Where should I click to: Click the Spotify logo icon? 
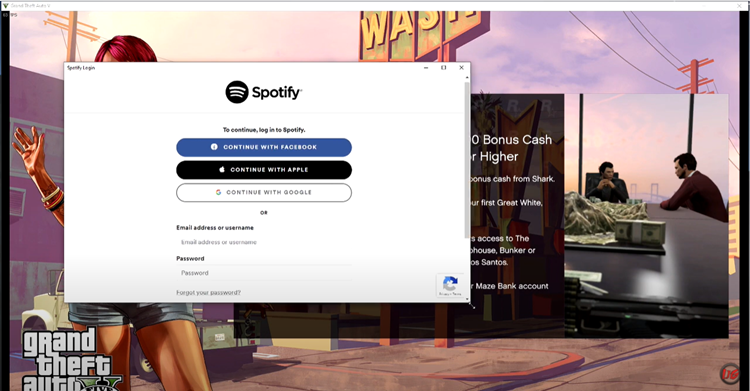(237, 92)
